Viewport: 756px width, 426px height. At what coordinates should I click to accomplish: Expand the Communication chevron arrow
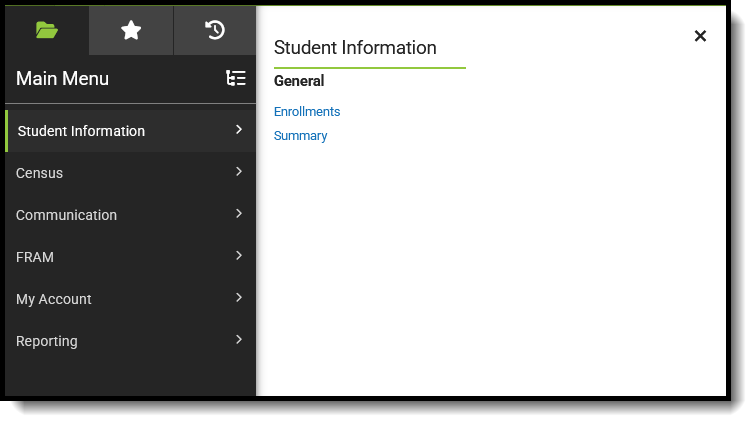(239, 213)
